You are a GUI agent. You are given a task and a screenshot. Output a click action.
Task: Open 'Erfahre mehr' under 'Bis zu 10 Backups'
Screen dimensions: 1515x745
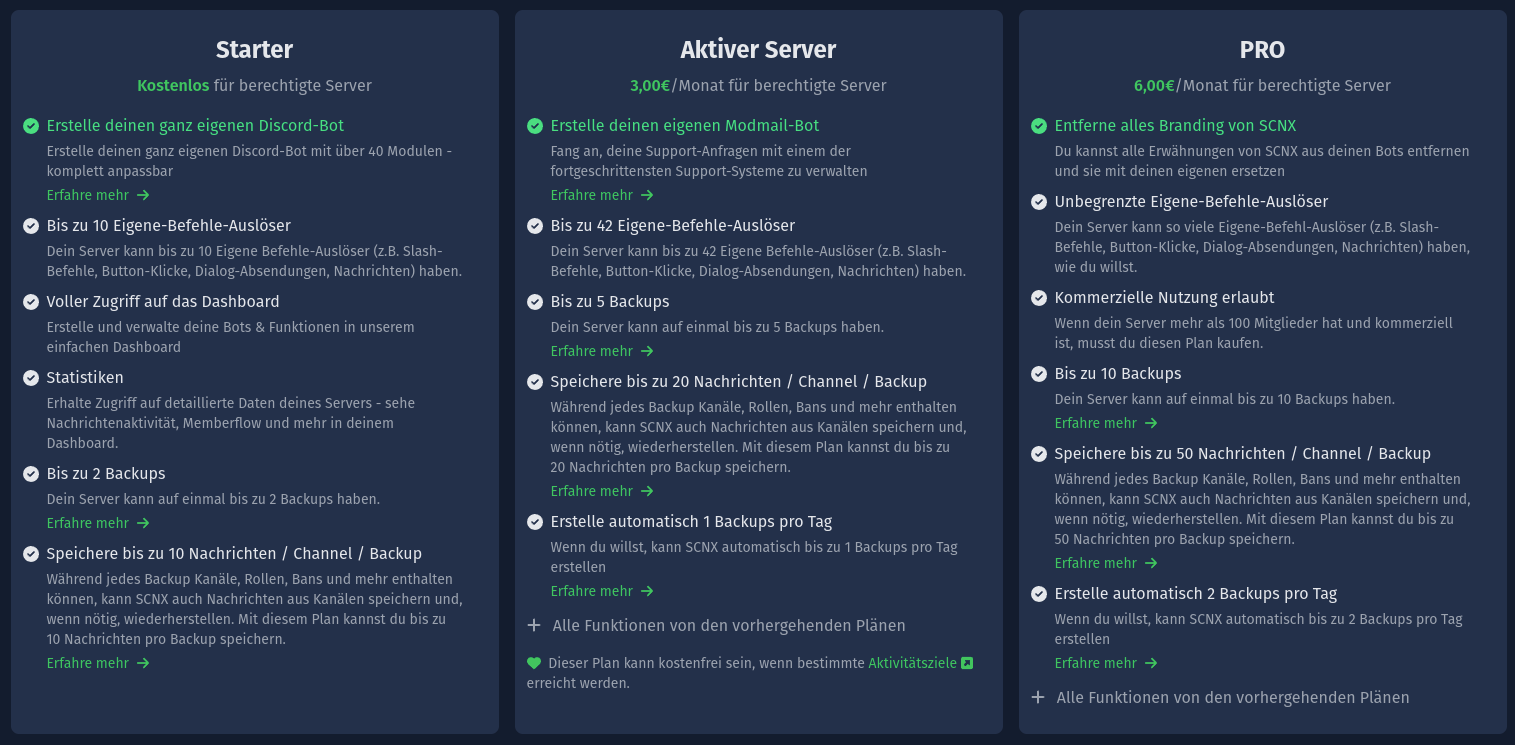click(x=1106, y=423)
